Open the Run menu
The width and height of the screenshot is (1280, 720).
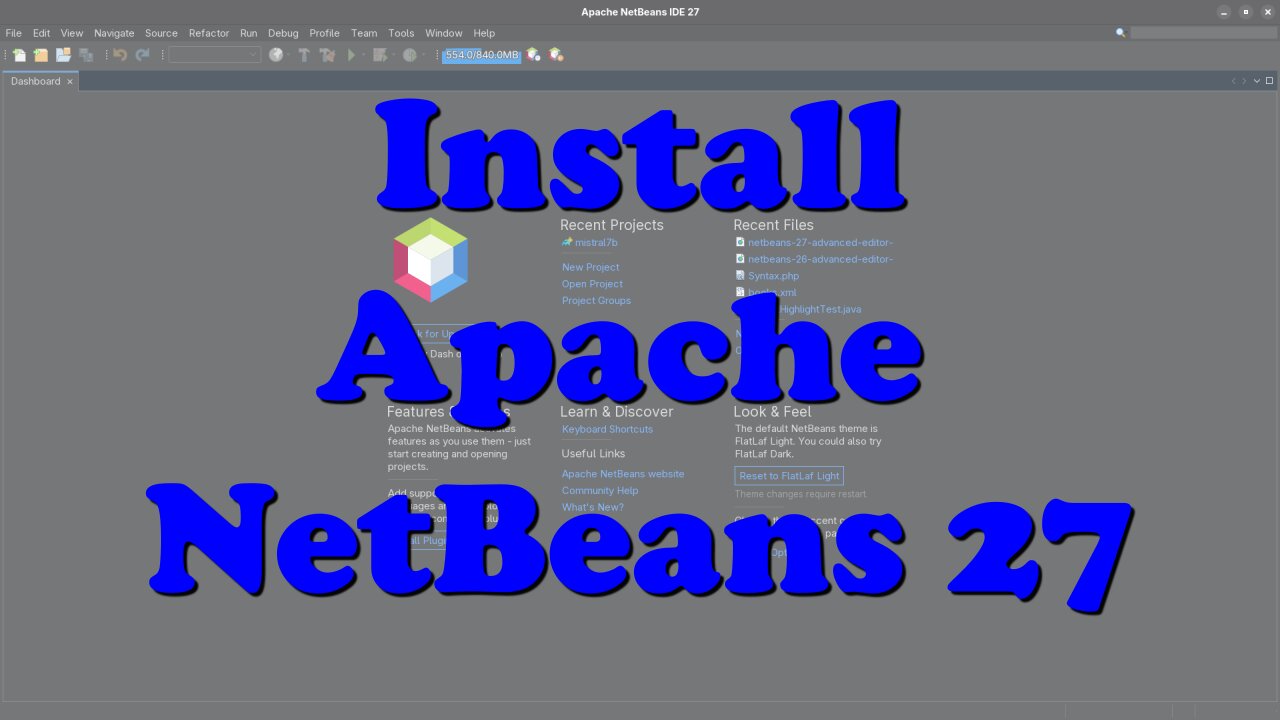coord(249,33)
